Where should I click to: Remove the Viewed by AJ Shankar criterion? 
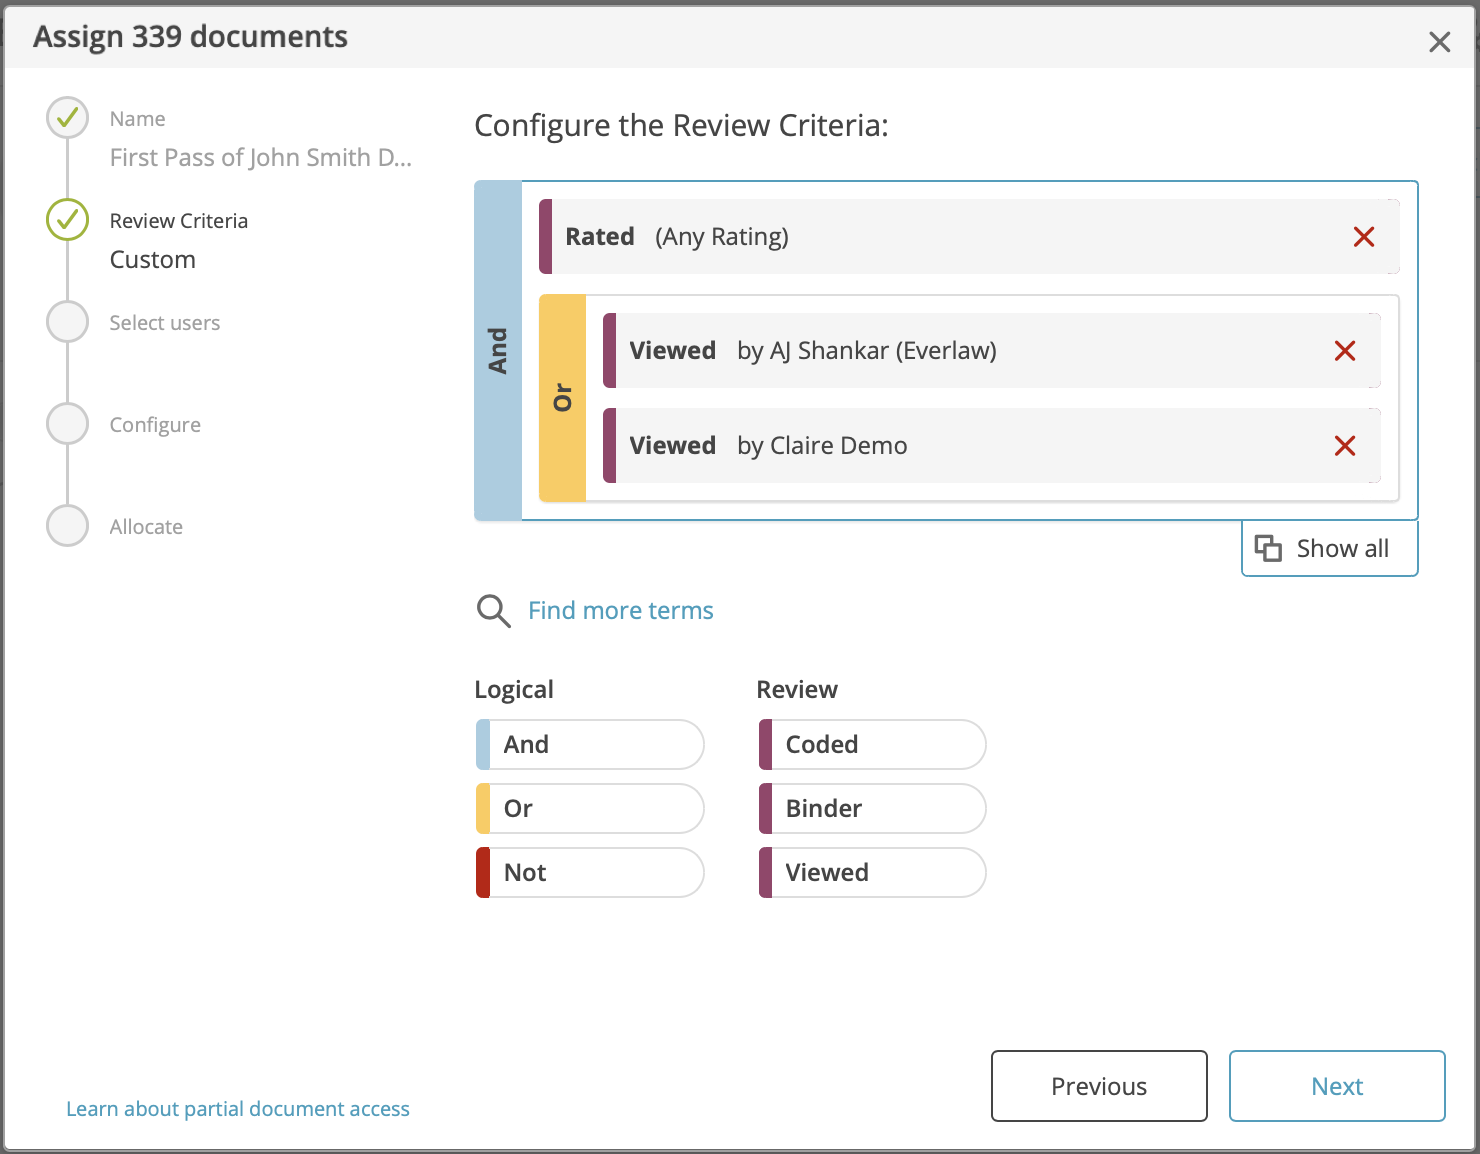(x=1344, y=351)
